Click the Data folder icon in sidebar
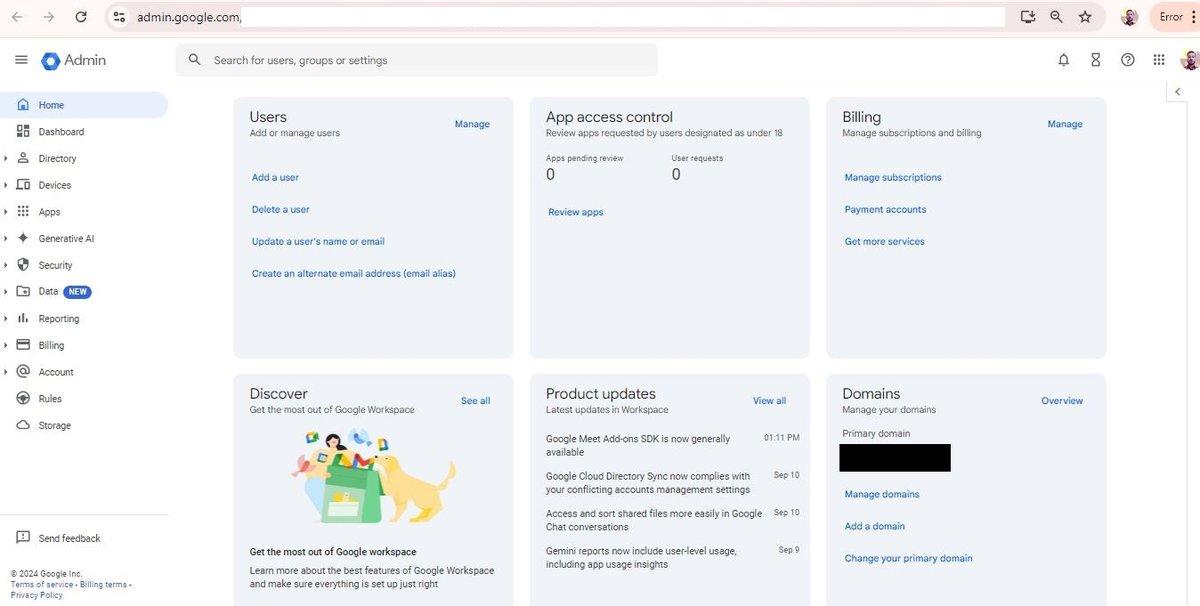Image resolution: width=1200 pixels, height=606 pixels. point(23,291)
